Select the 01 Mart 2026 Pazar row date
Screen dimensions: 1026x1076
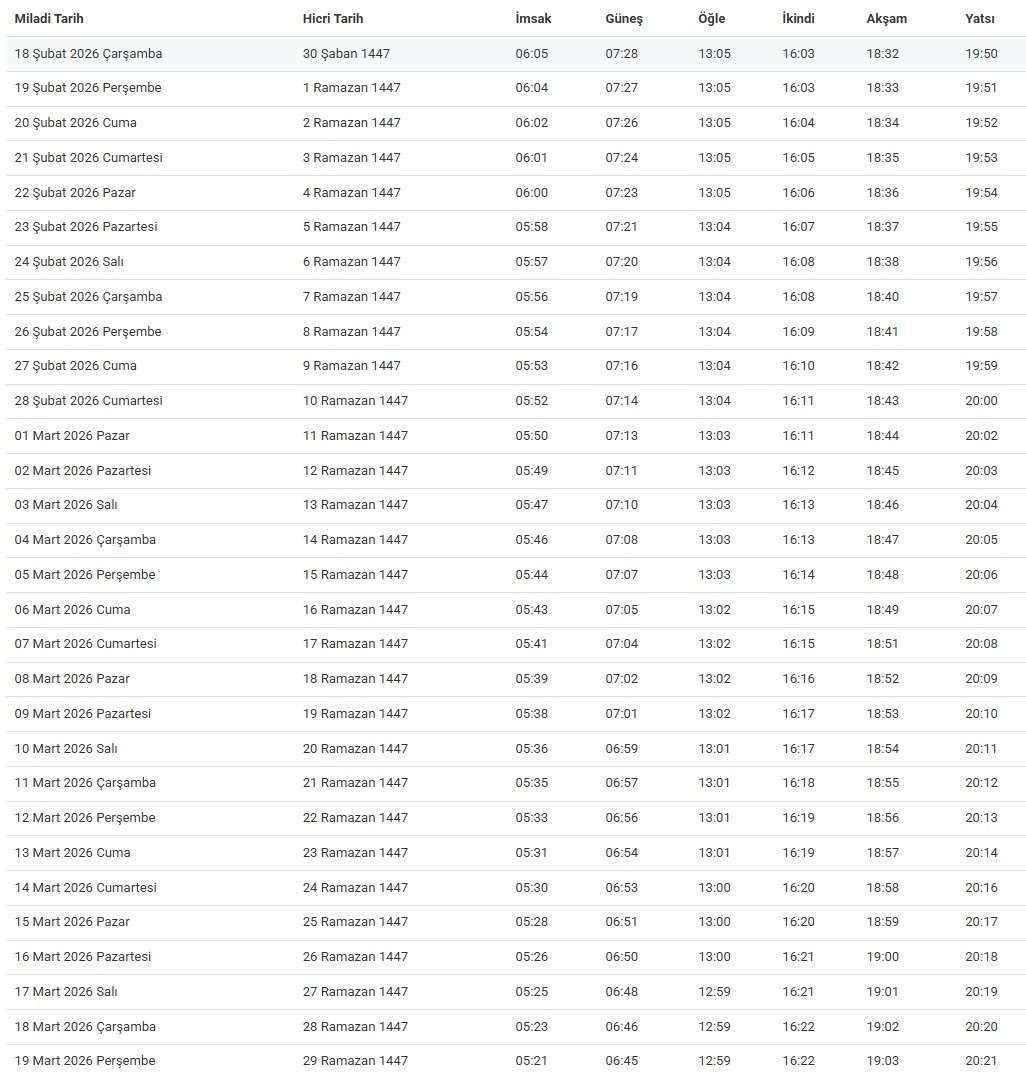72,436
